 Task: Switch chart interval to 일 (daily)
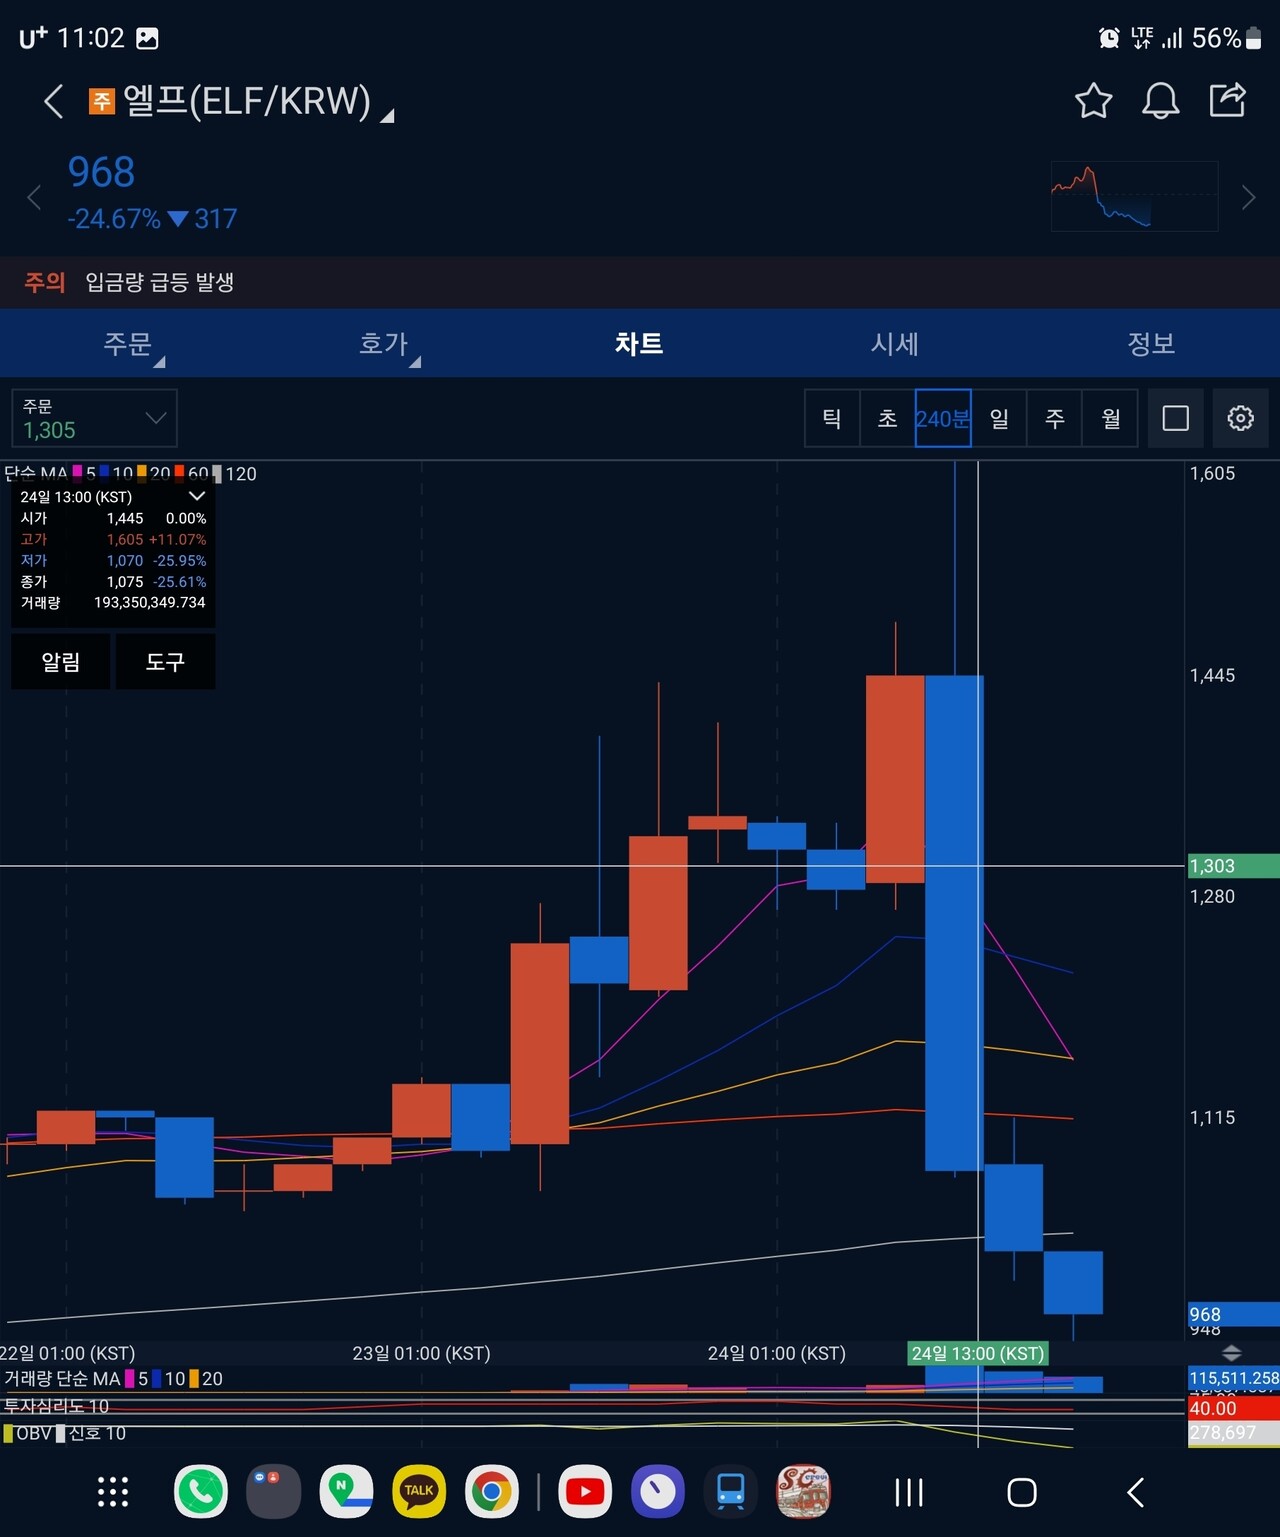pos(999,418)
